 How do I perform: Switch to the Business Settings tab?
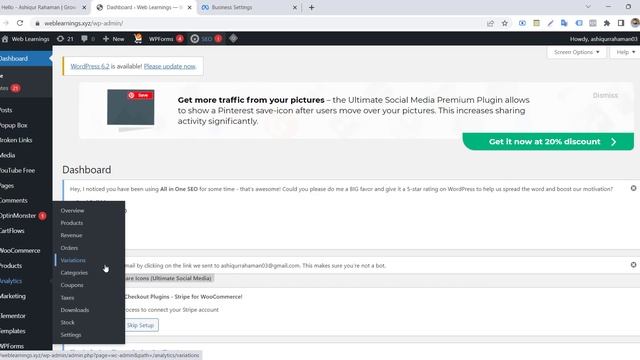249,7
